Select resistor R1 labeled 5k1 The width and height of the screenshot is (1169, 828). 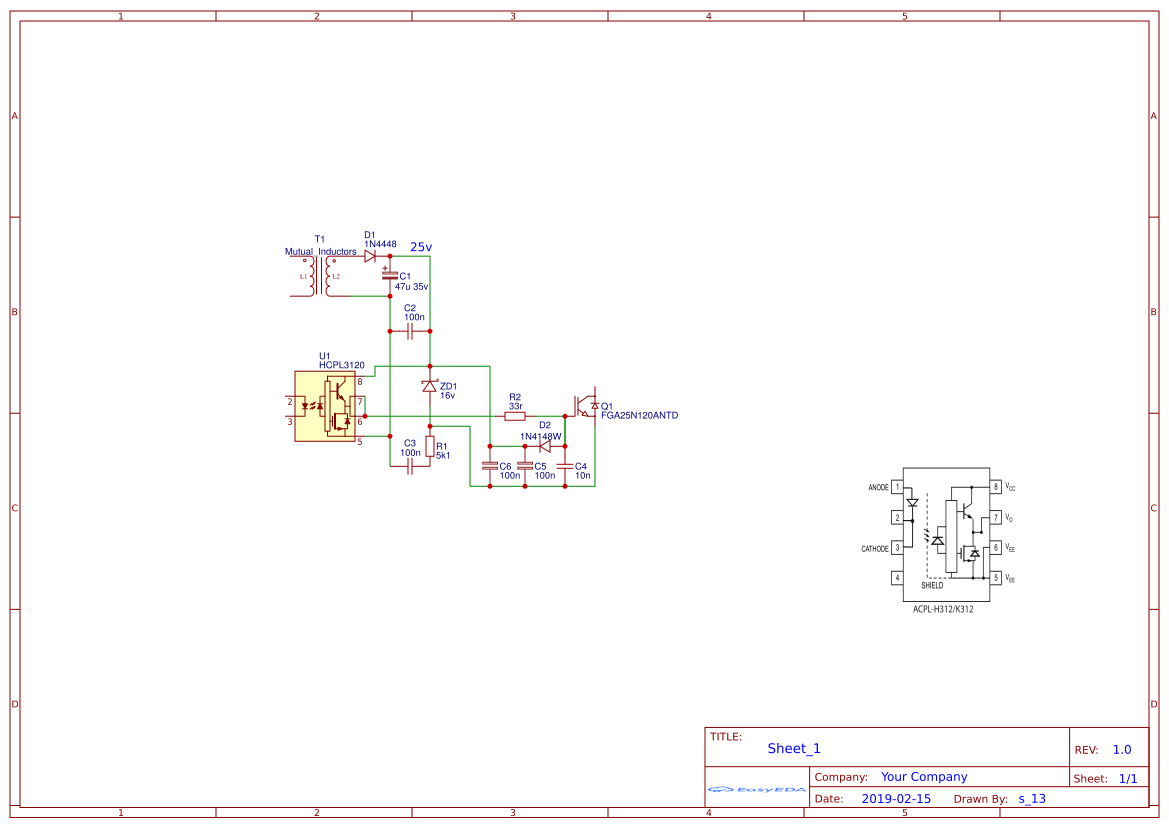(x=430, y=447)
